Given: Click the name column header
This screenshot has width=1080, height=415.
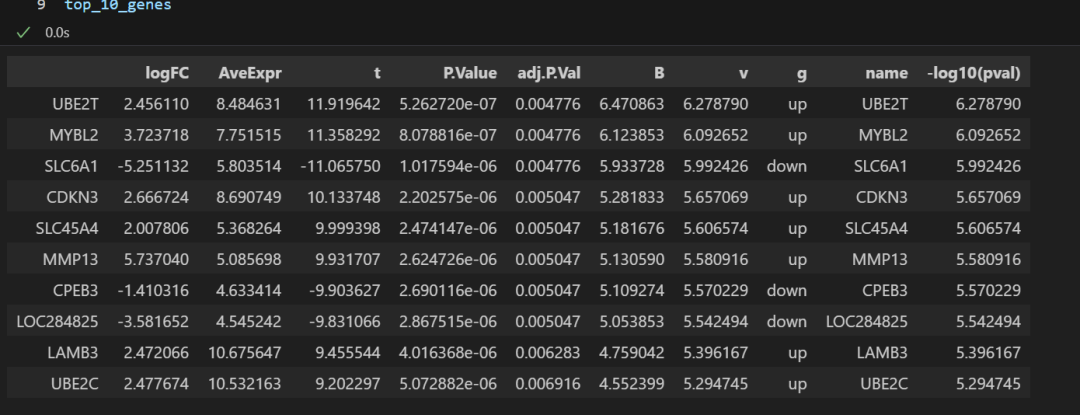Looking at the screenshot, I should (x=886, y=73).
